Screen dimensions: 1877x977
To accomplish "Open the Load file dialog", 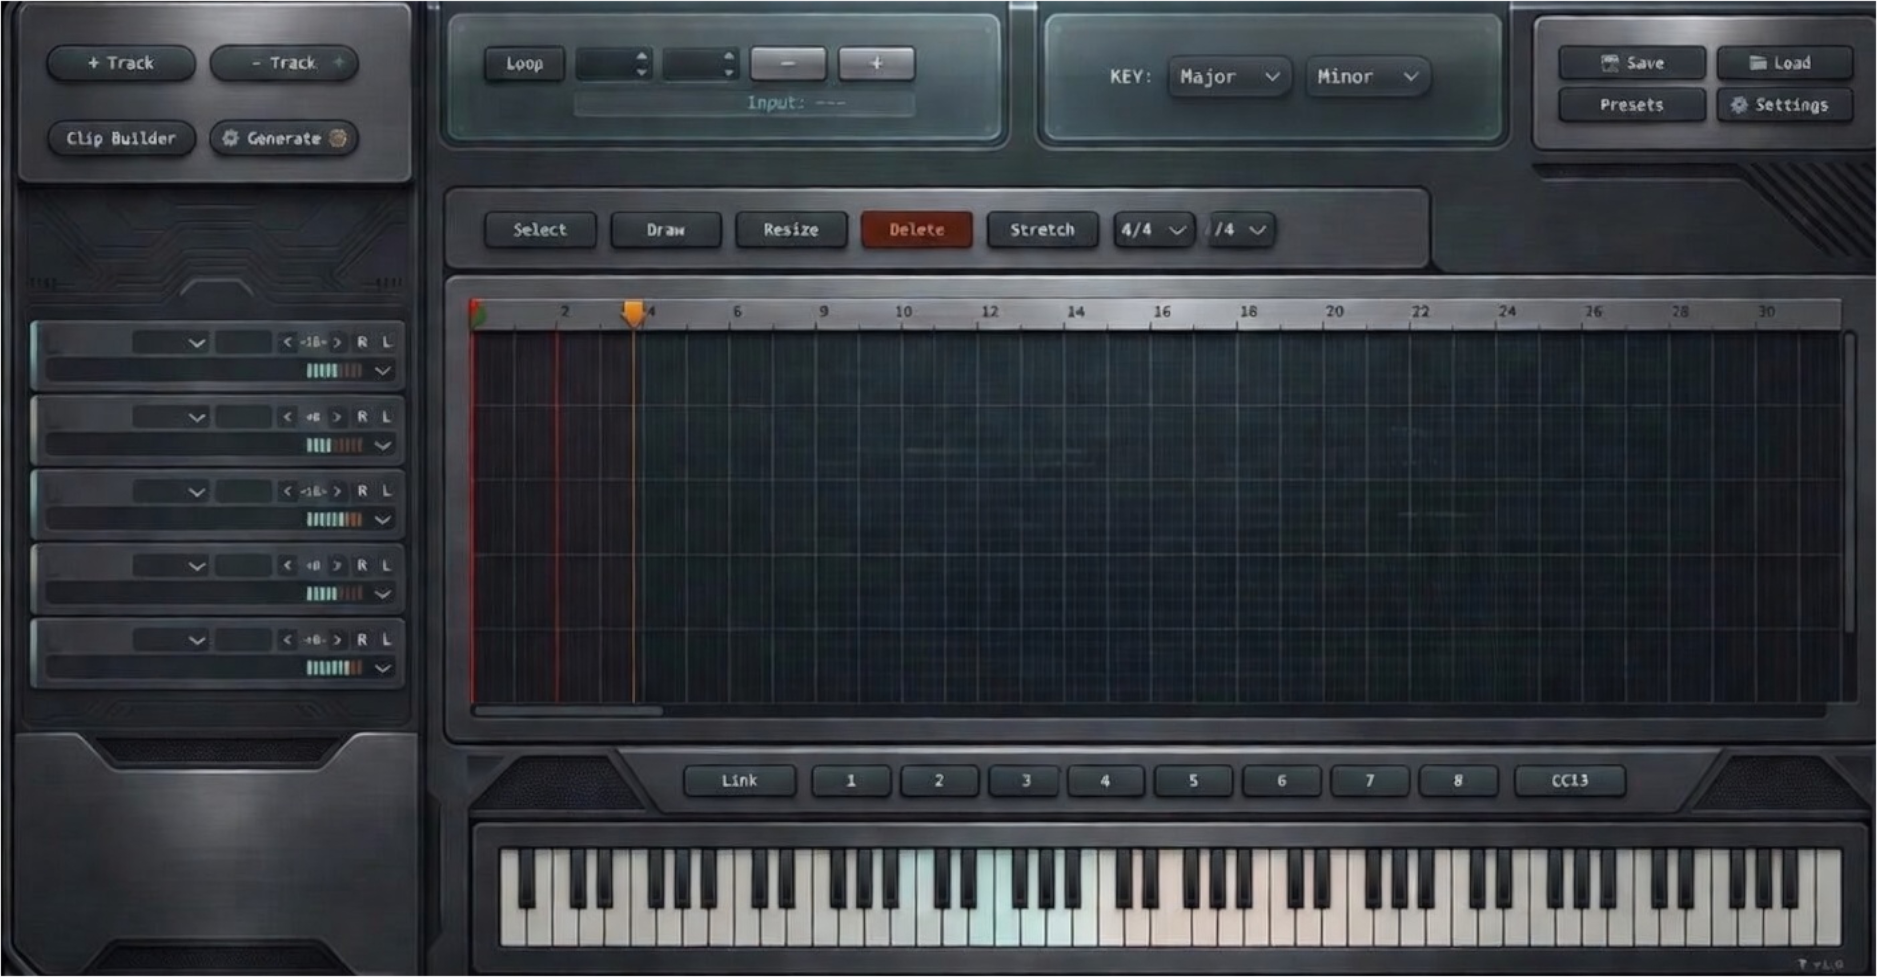I will 1783,63.
